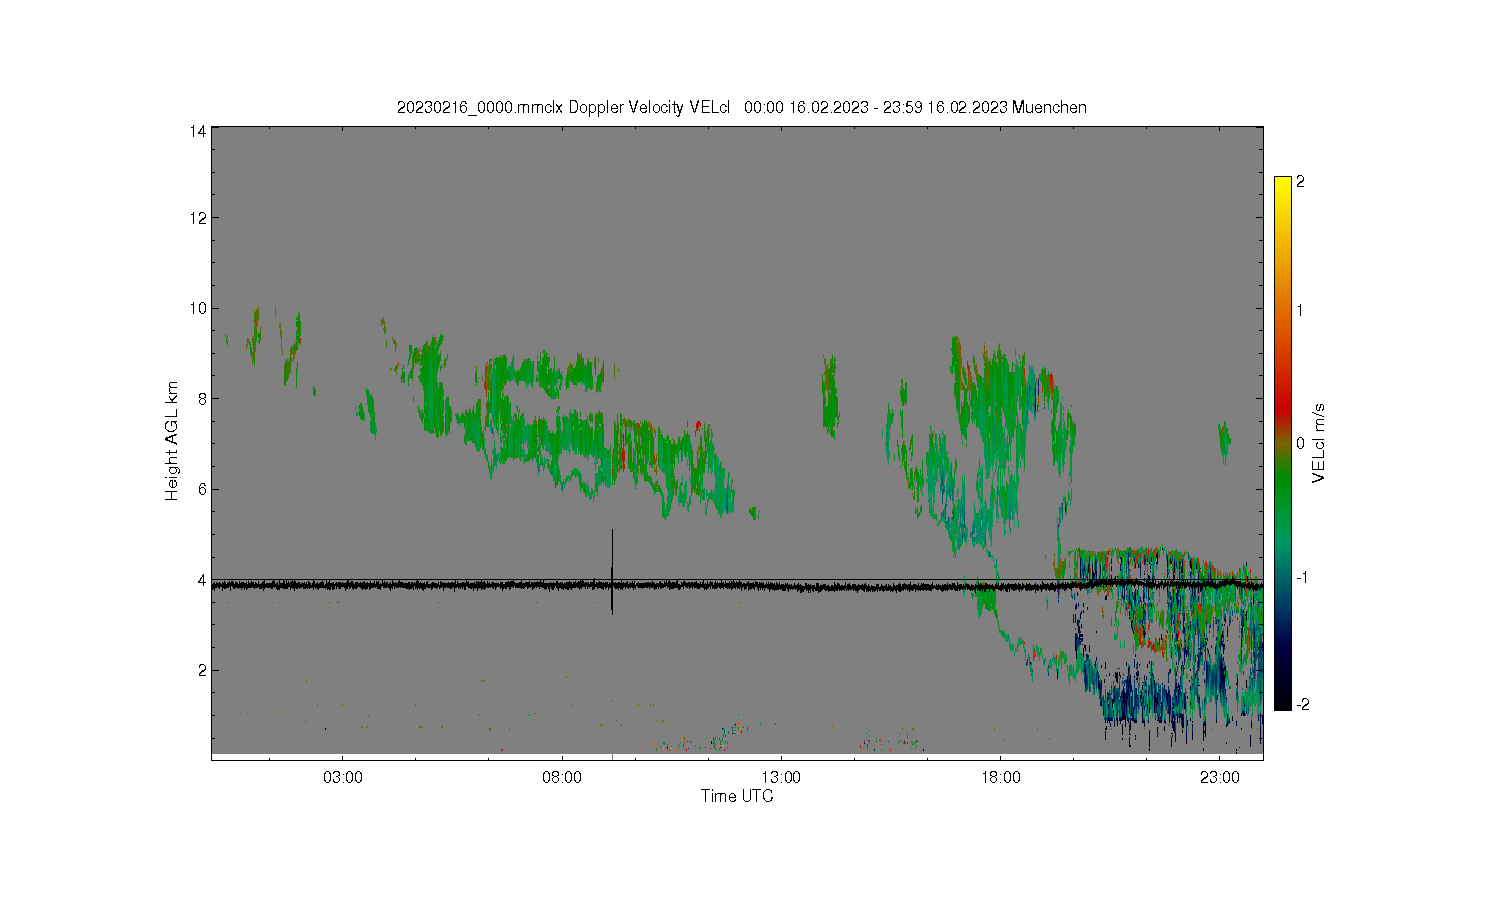
Task: Click the '23:59 16.02.2023' end date in title
Action: click(x=944, y=107)
